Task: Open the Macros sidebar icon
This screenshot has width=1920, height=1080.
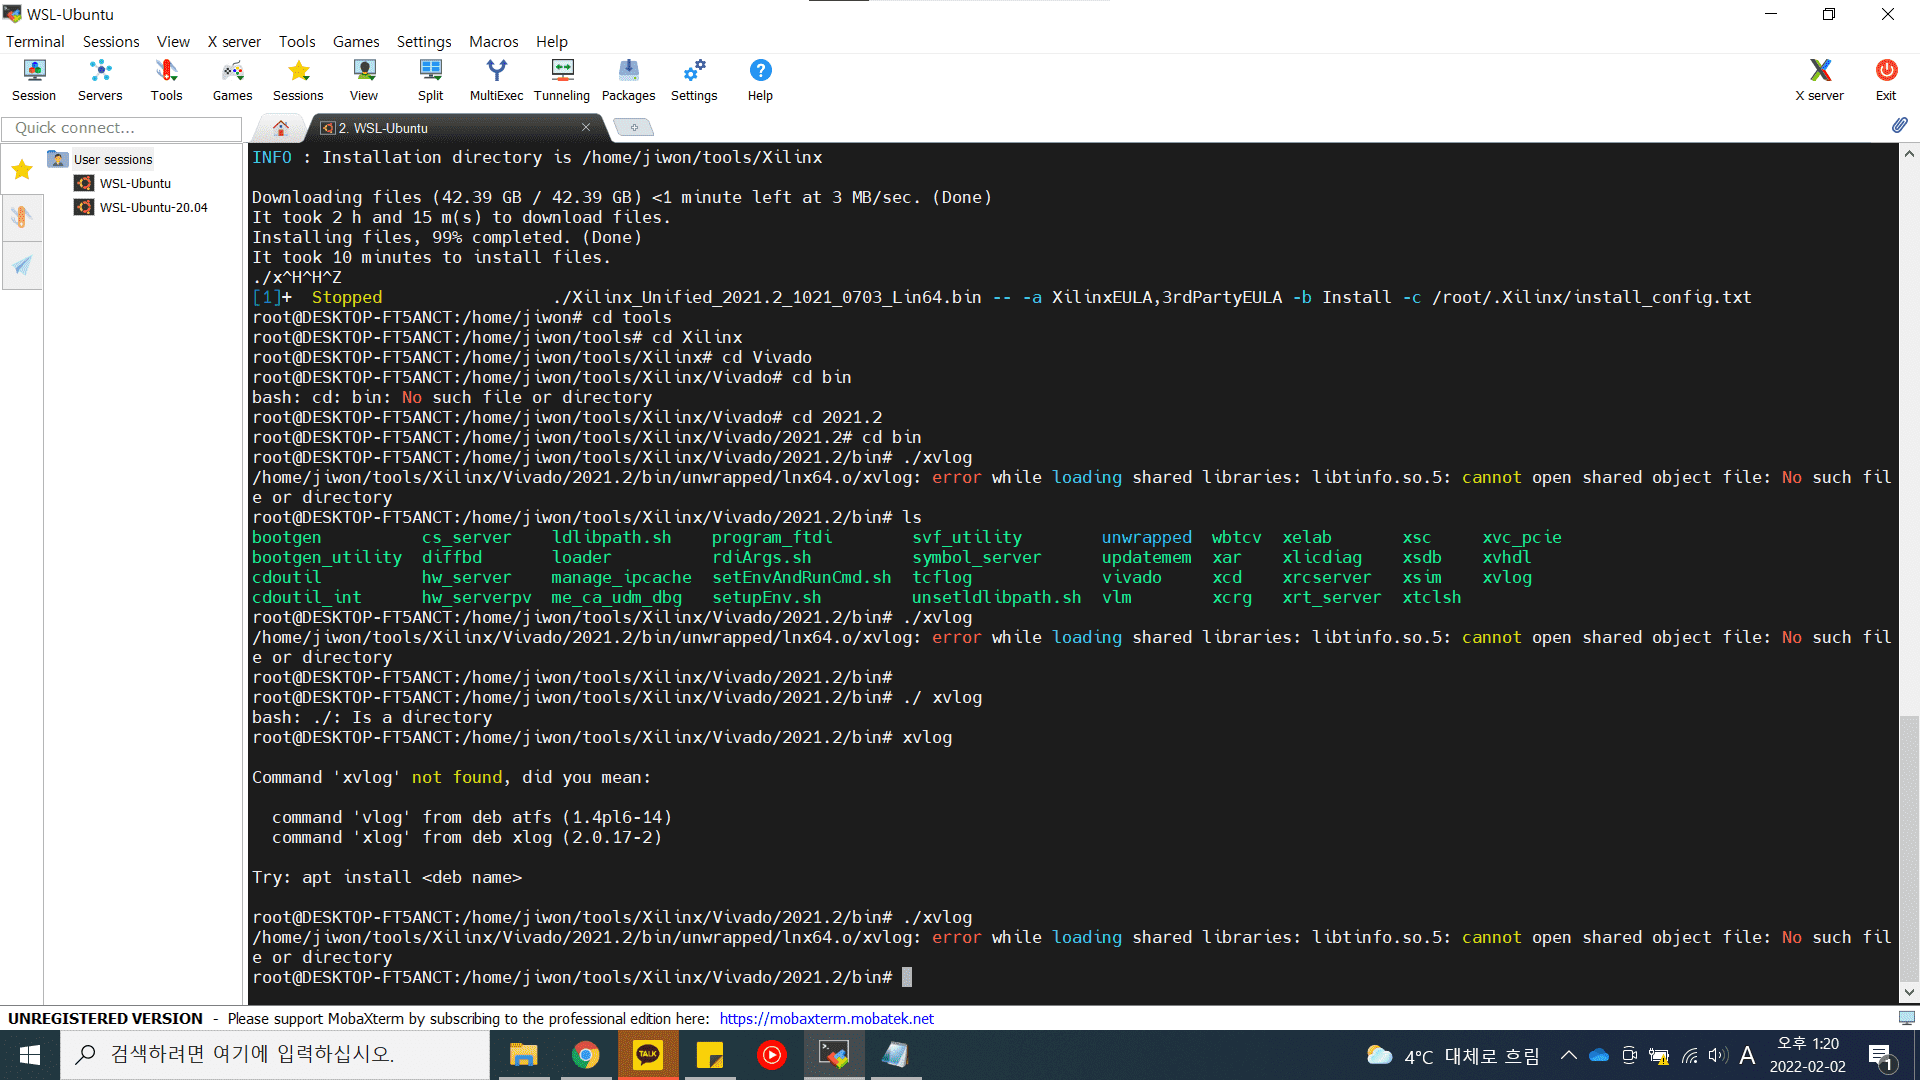Action: (x=21, y=265)
